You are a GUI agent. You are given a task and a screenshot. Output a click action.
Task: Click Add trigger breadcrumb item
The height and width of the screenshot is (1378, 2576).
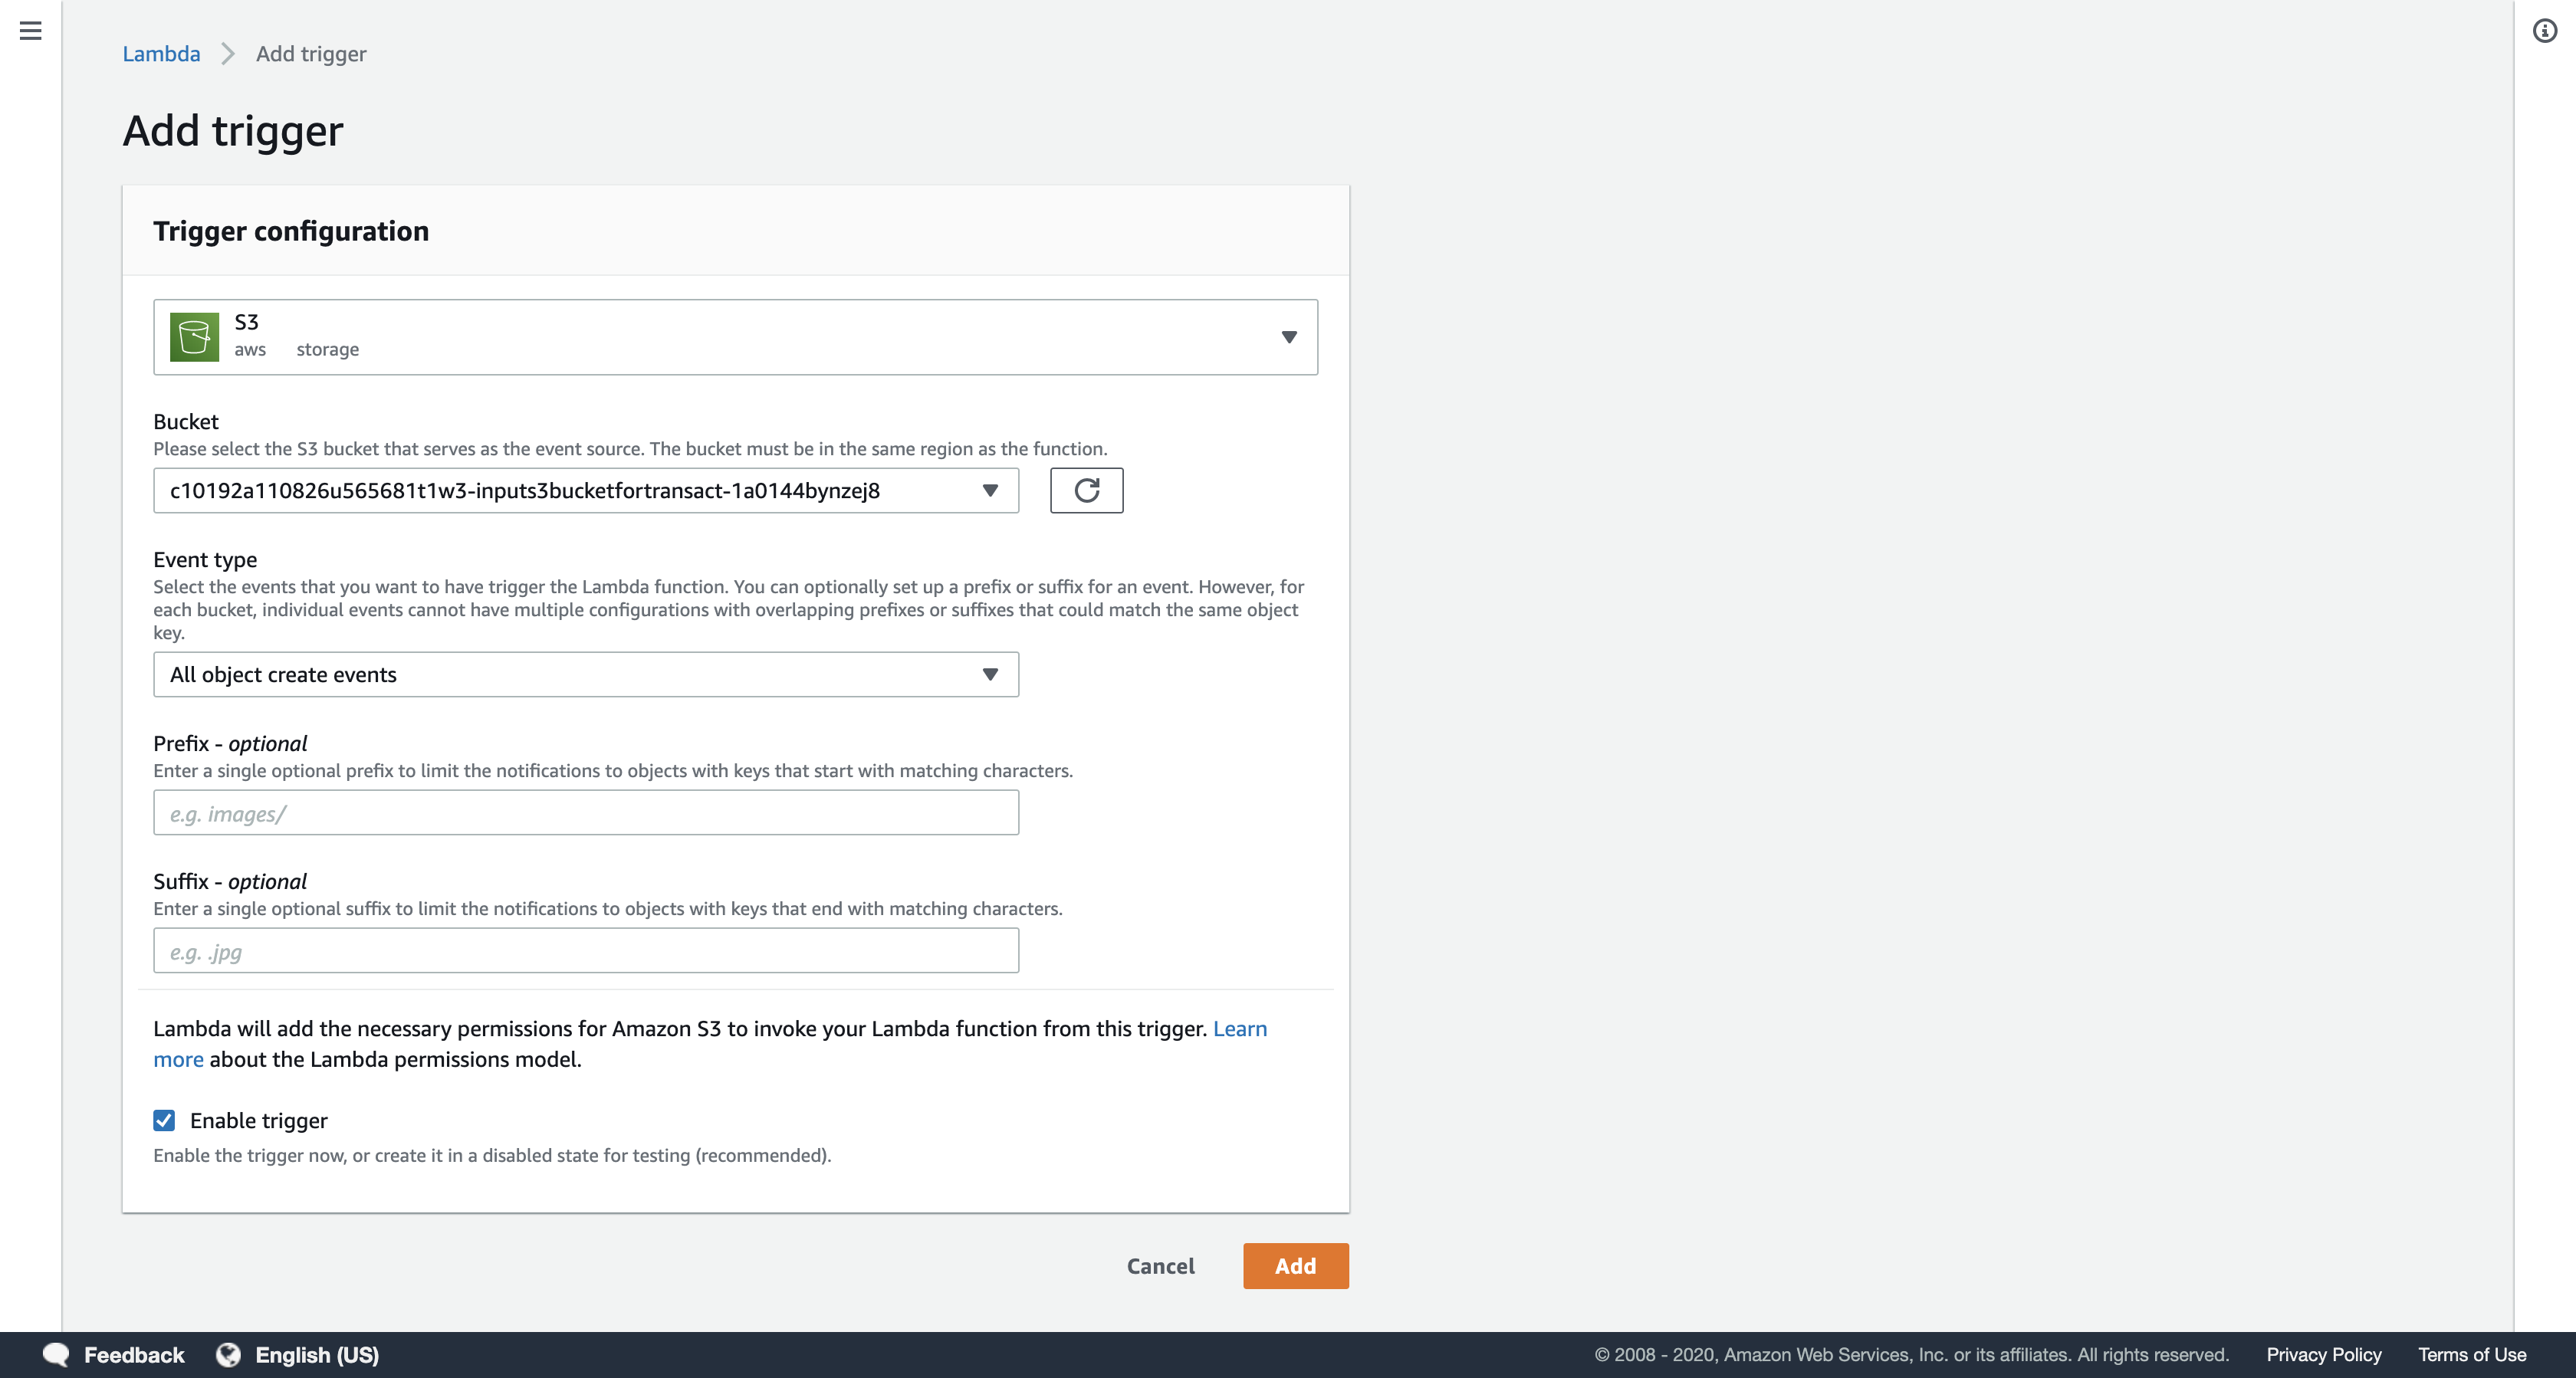coord(311,54)
